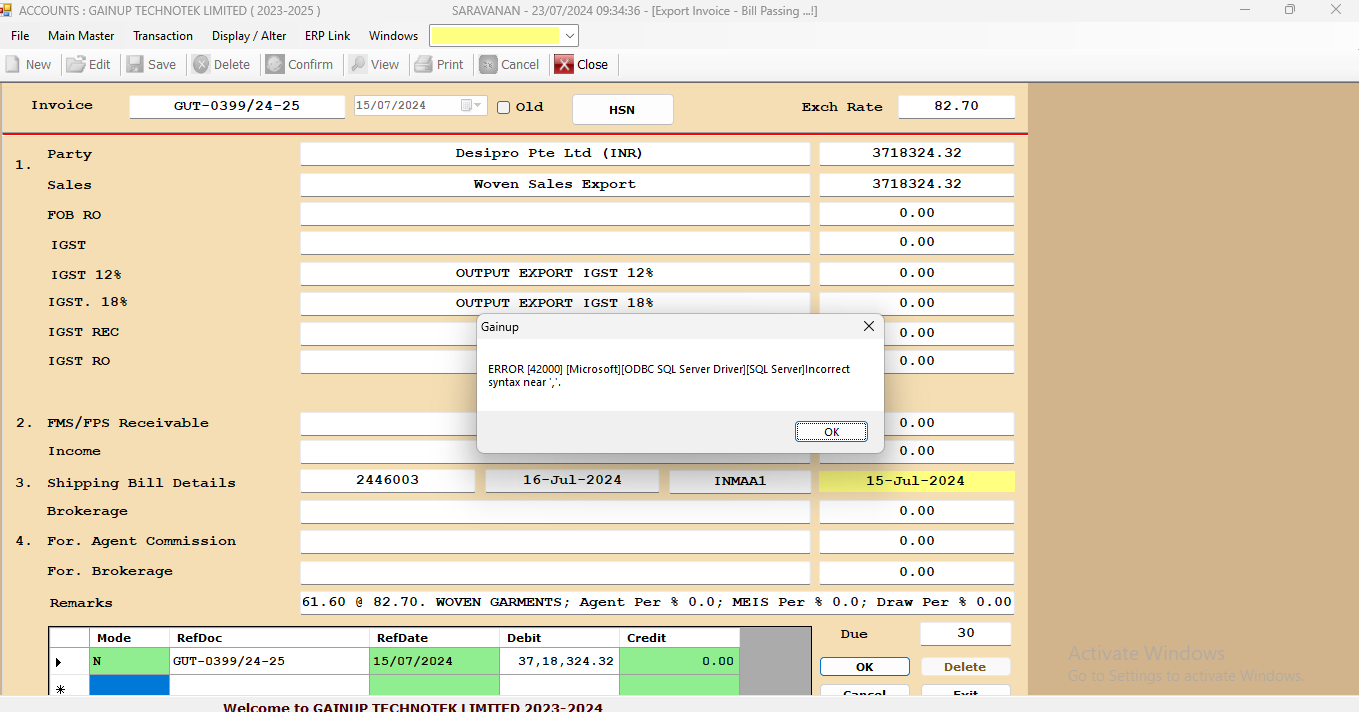Click the Exch Rate field showing 82.70

coord(956,106)
